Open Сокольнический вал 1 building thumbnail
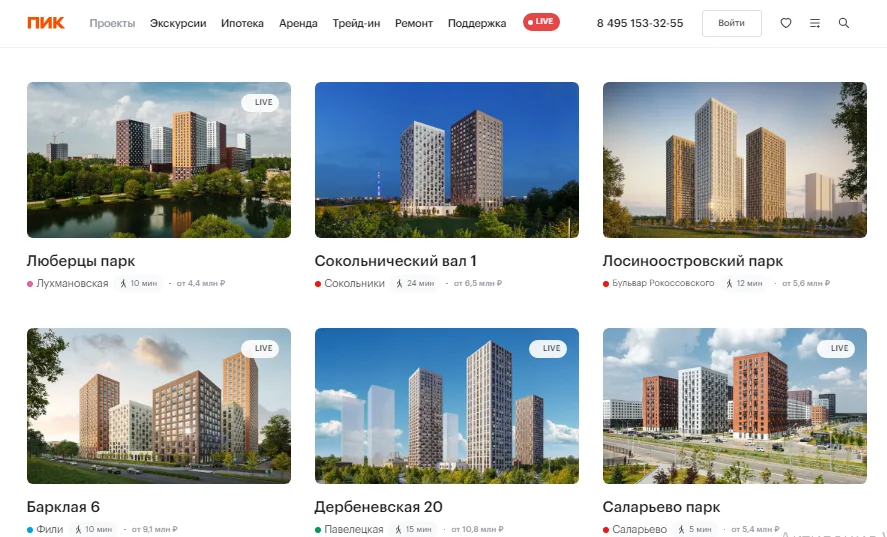 [x=447, y=160]
